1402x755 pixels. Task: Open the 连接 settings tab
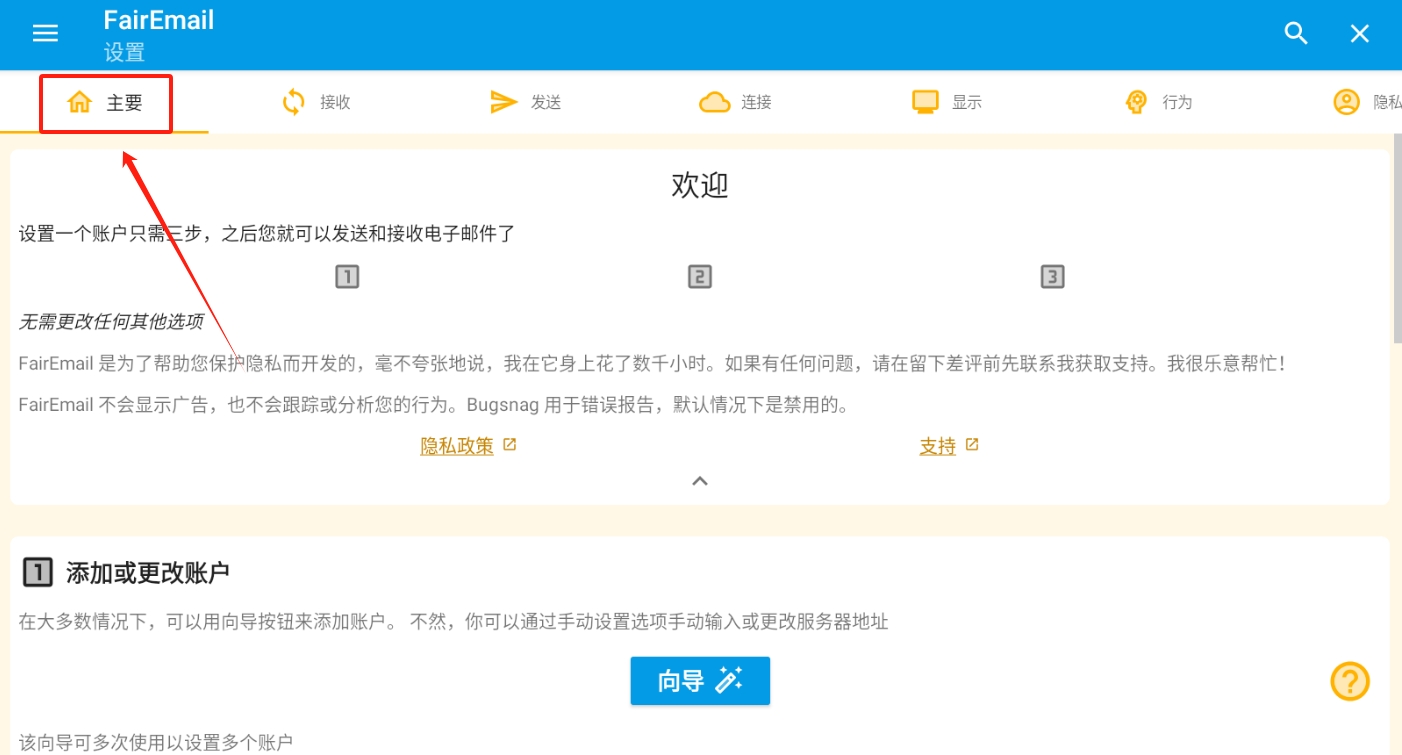(x=735, y=102)
